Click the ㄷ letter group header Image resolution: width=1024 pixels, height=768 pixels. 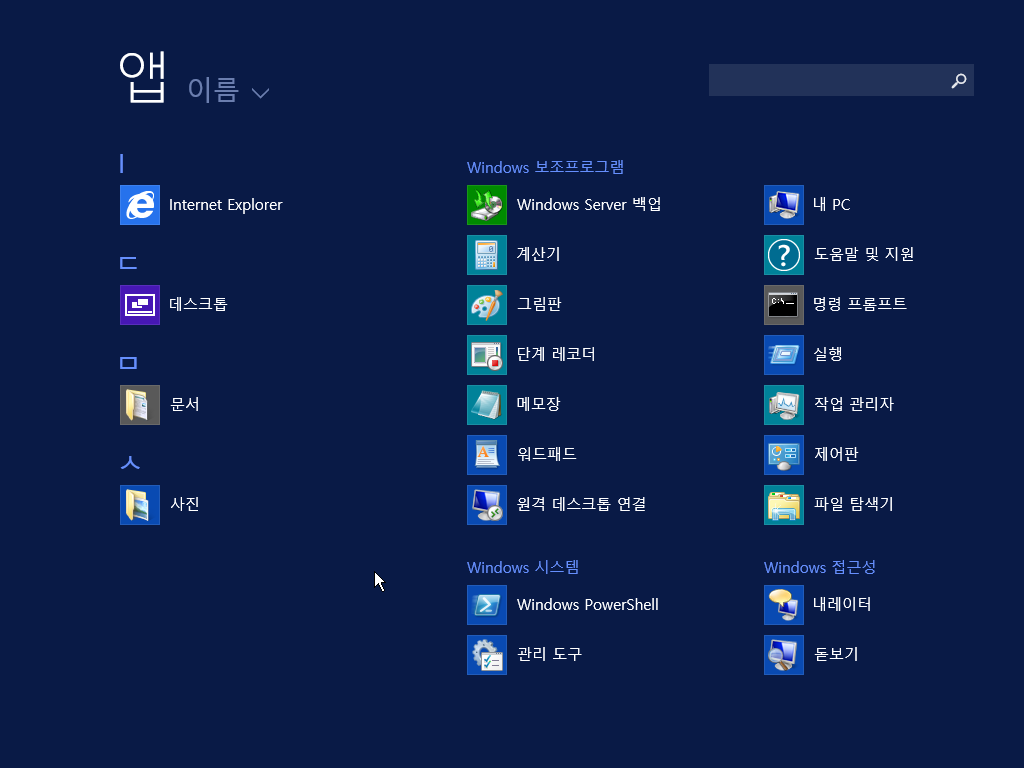(129, 263)
